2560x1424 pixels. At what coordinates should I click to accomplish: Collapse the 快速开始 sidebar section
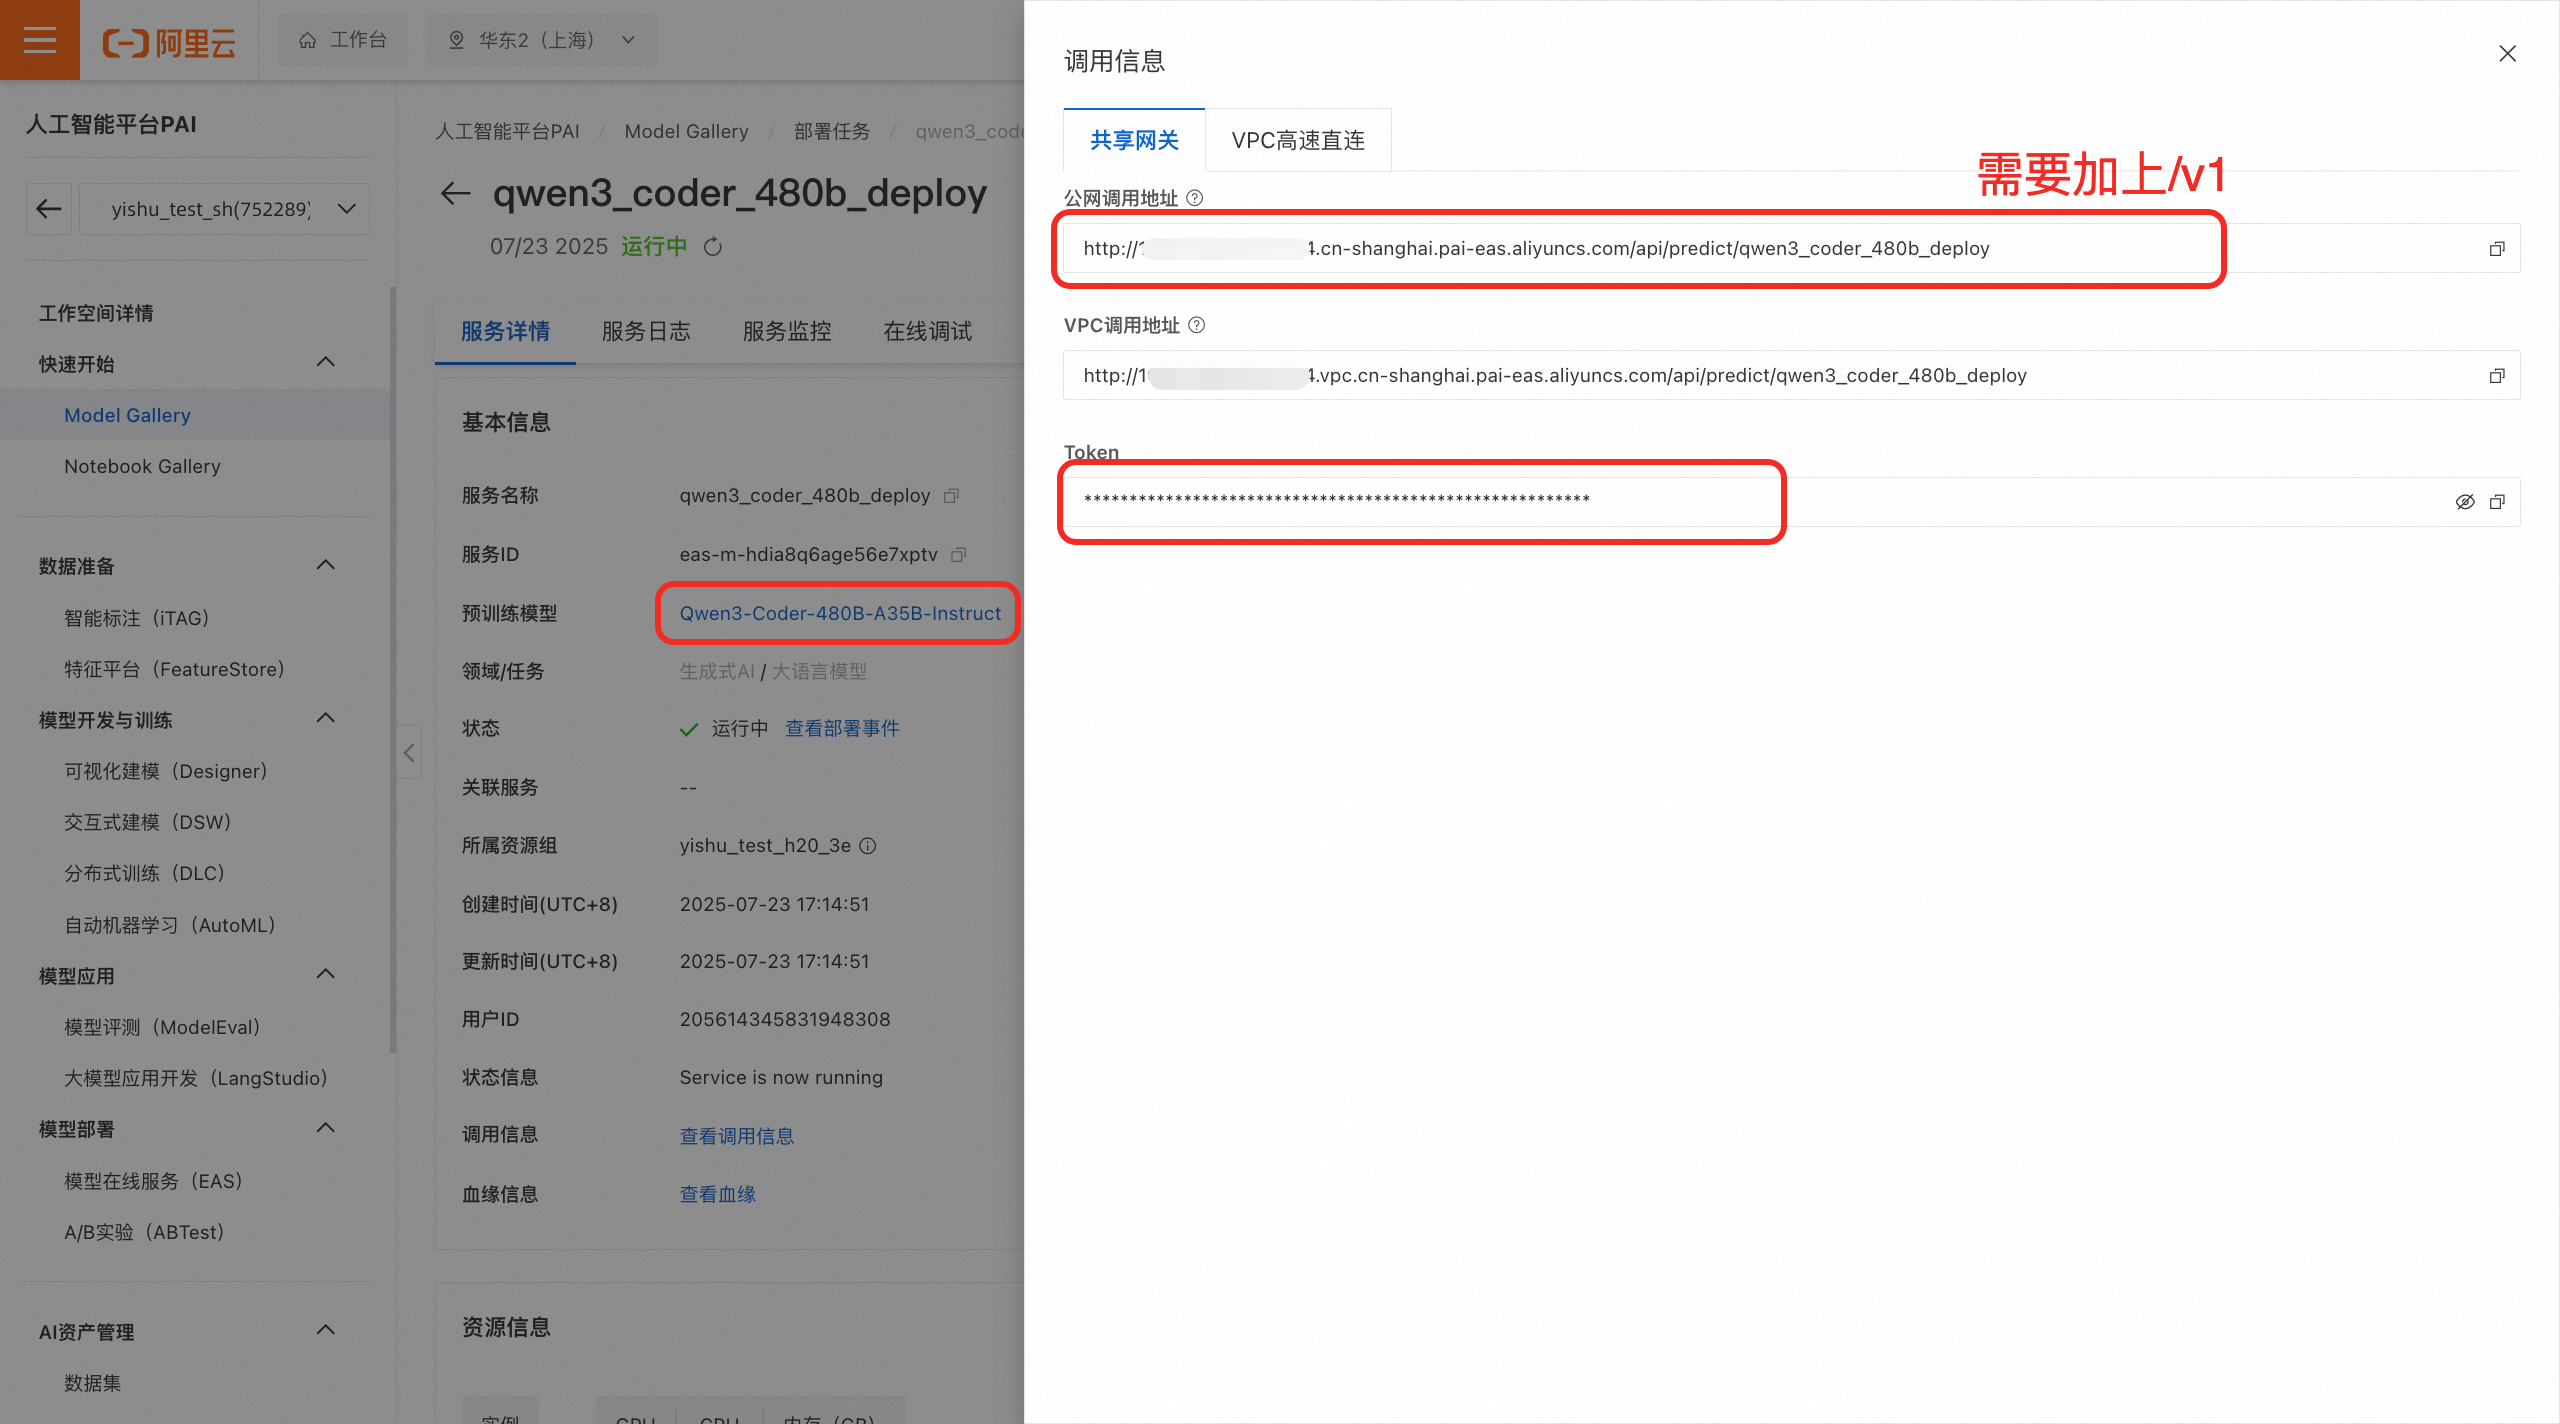click(x=326, y=362)
